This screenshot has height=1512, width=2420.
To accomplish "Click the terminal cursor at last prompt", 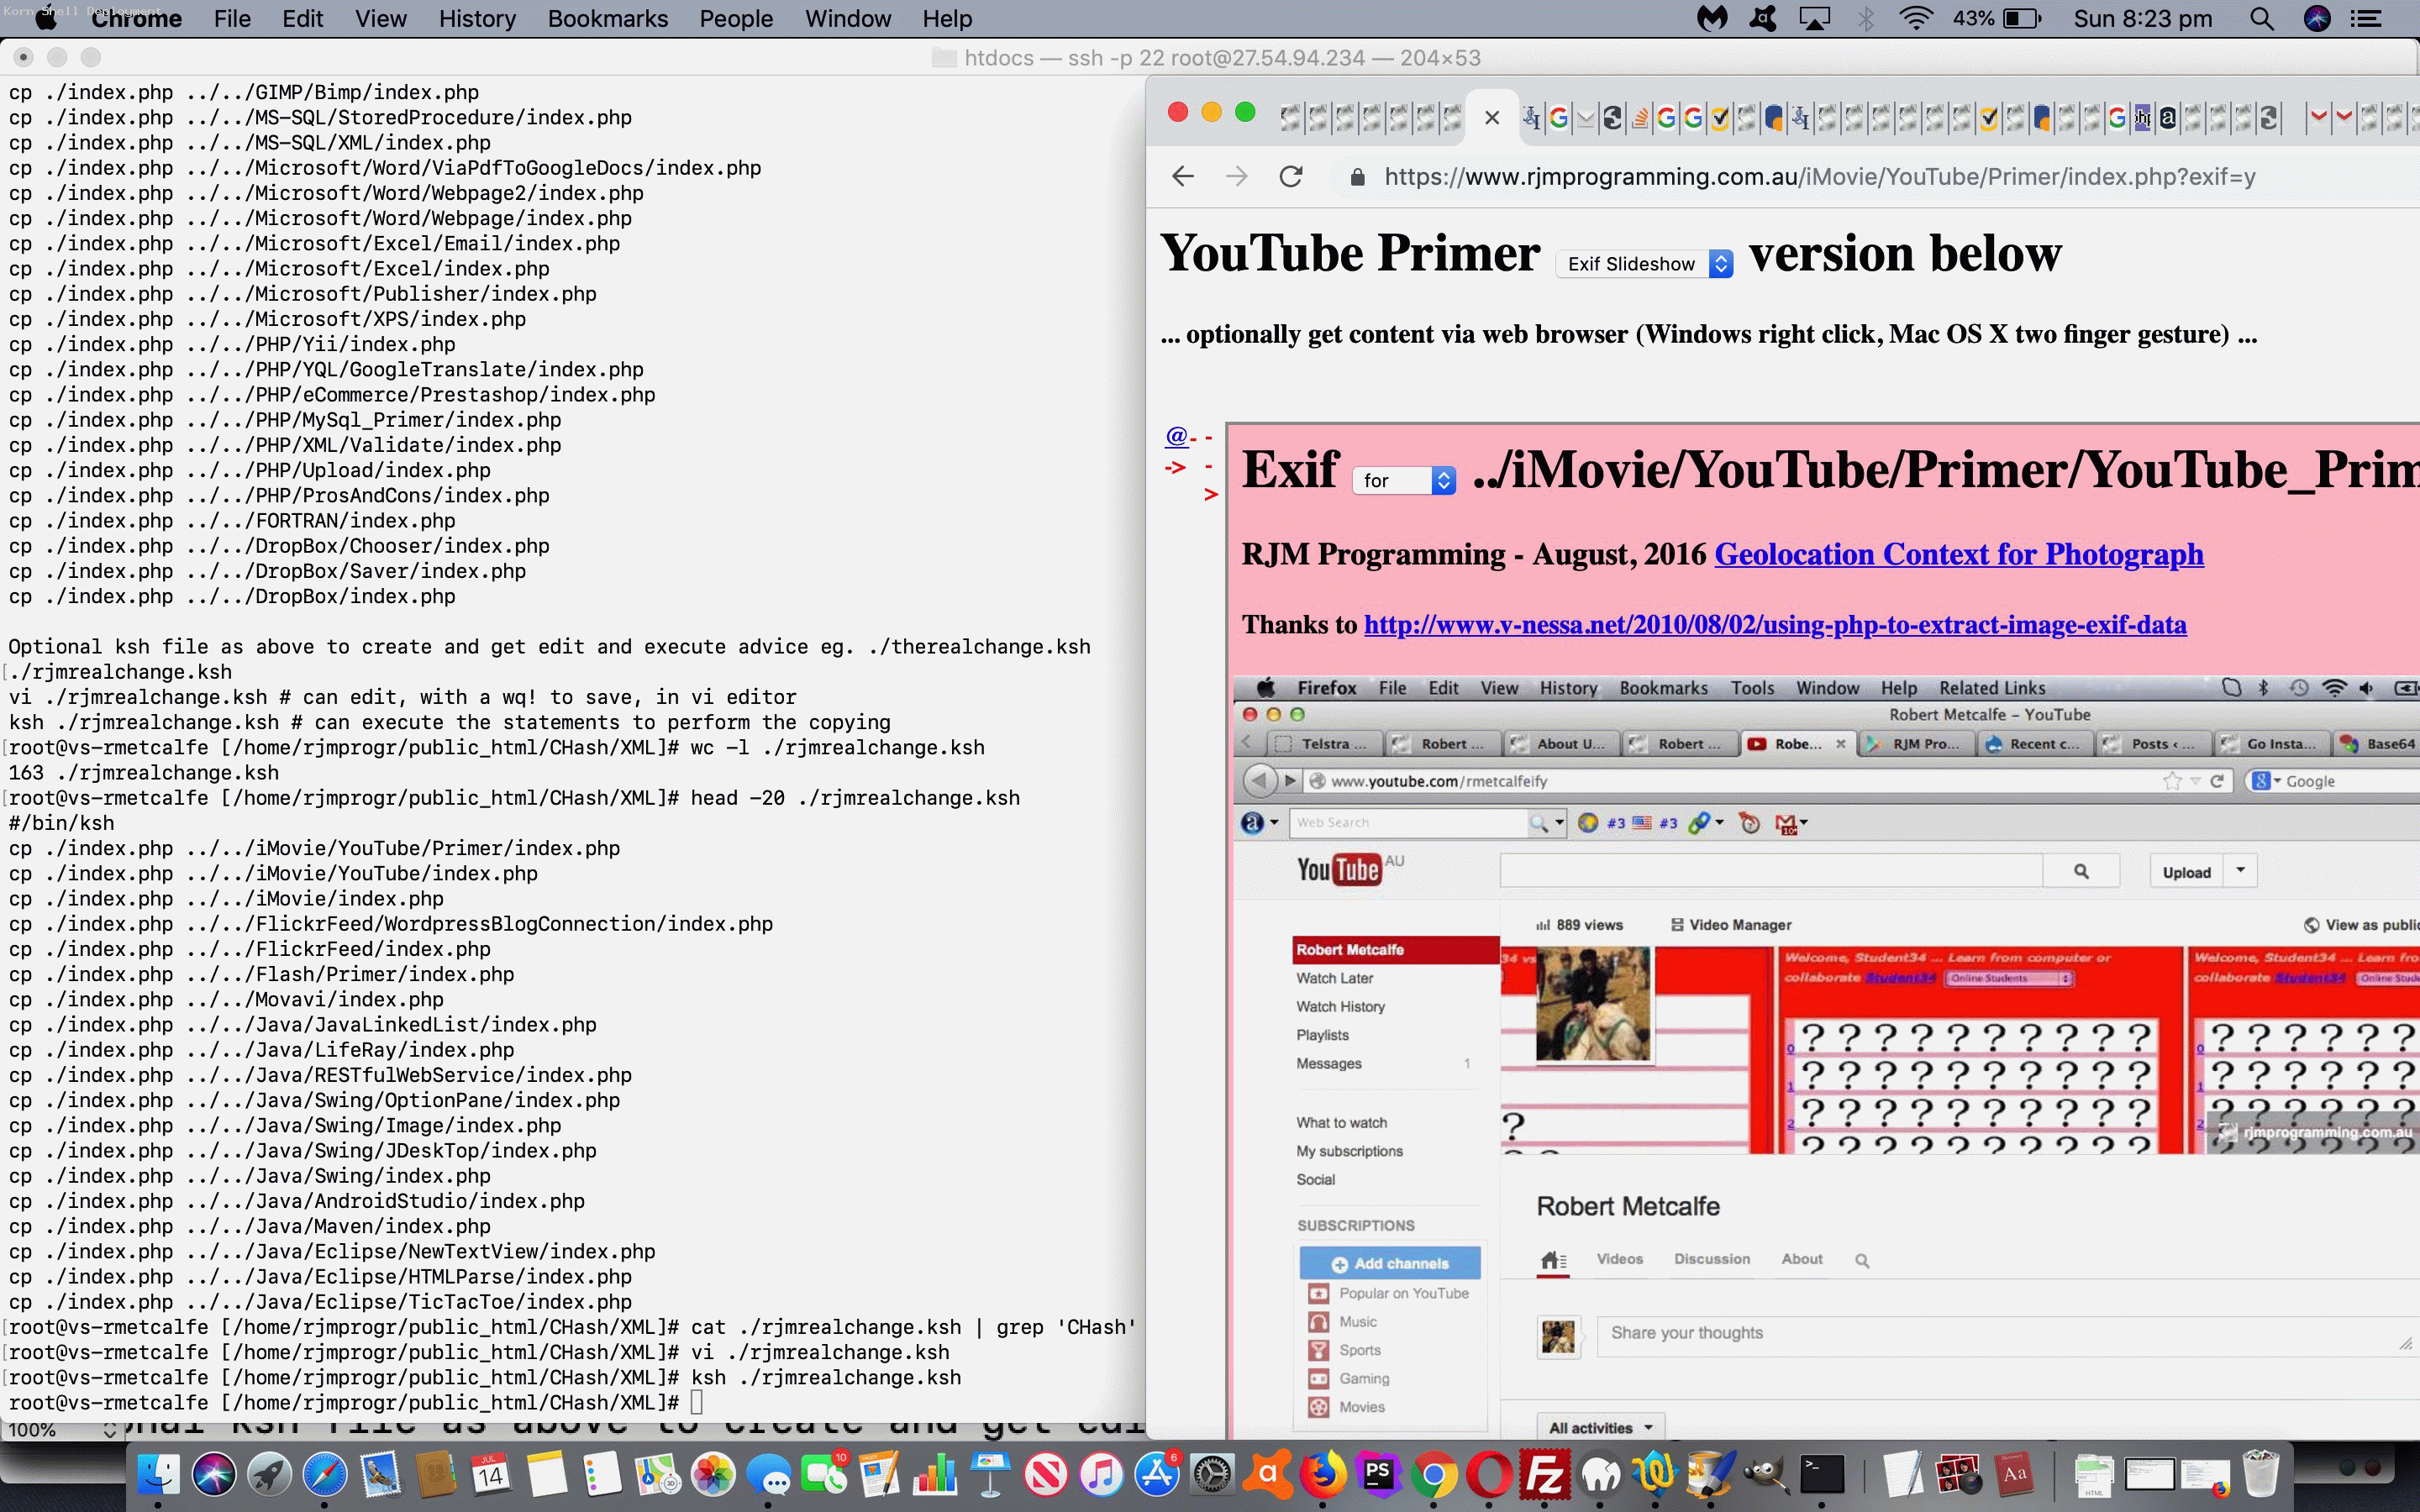I will tap(697, 1403).
